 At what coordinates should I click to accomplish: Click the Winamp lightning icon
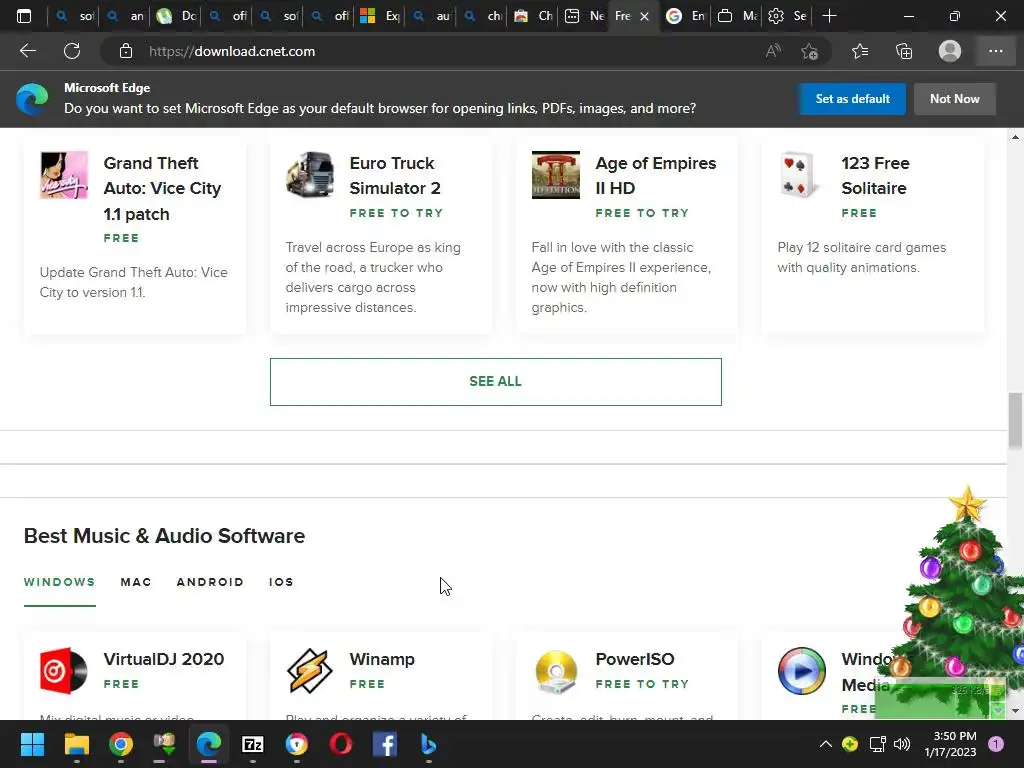(x=310, y=671)
